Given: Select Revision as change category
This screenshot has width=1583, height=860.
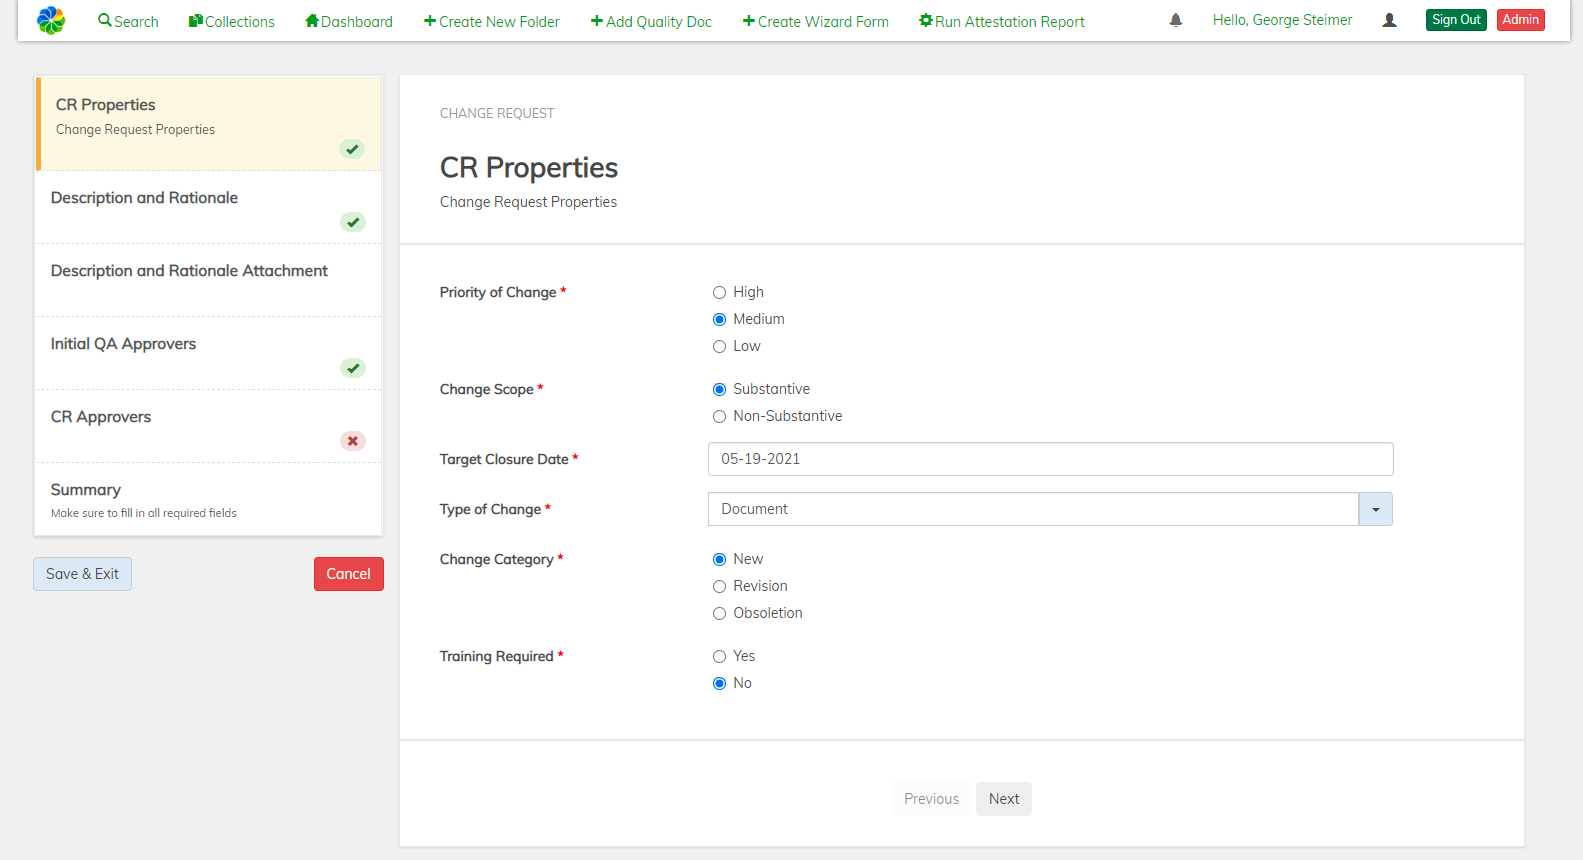Looking at the screenshot, I should click(x=719, y=587).
